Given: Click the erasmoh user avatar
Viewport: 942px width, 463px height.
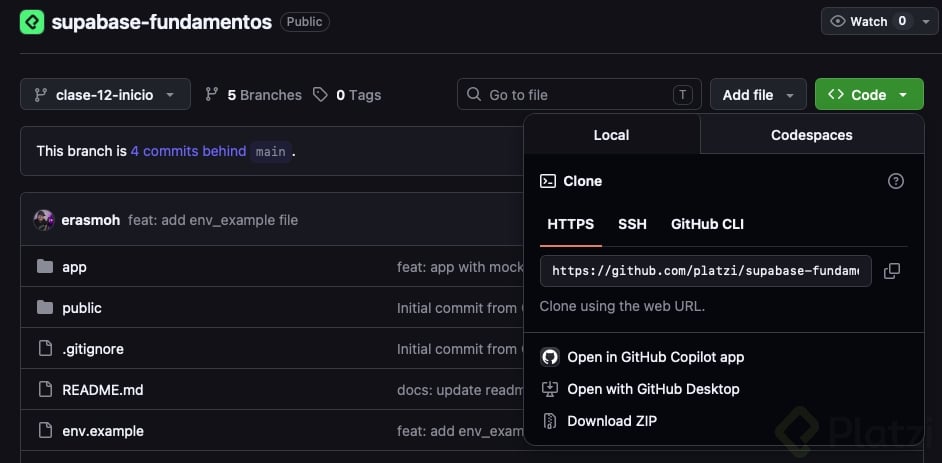Looking at the screenshot, I should point(44,220).
